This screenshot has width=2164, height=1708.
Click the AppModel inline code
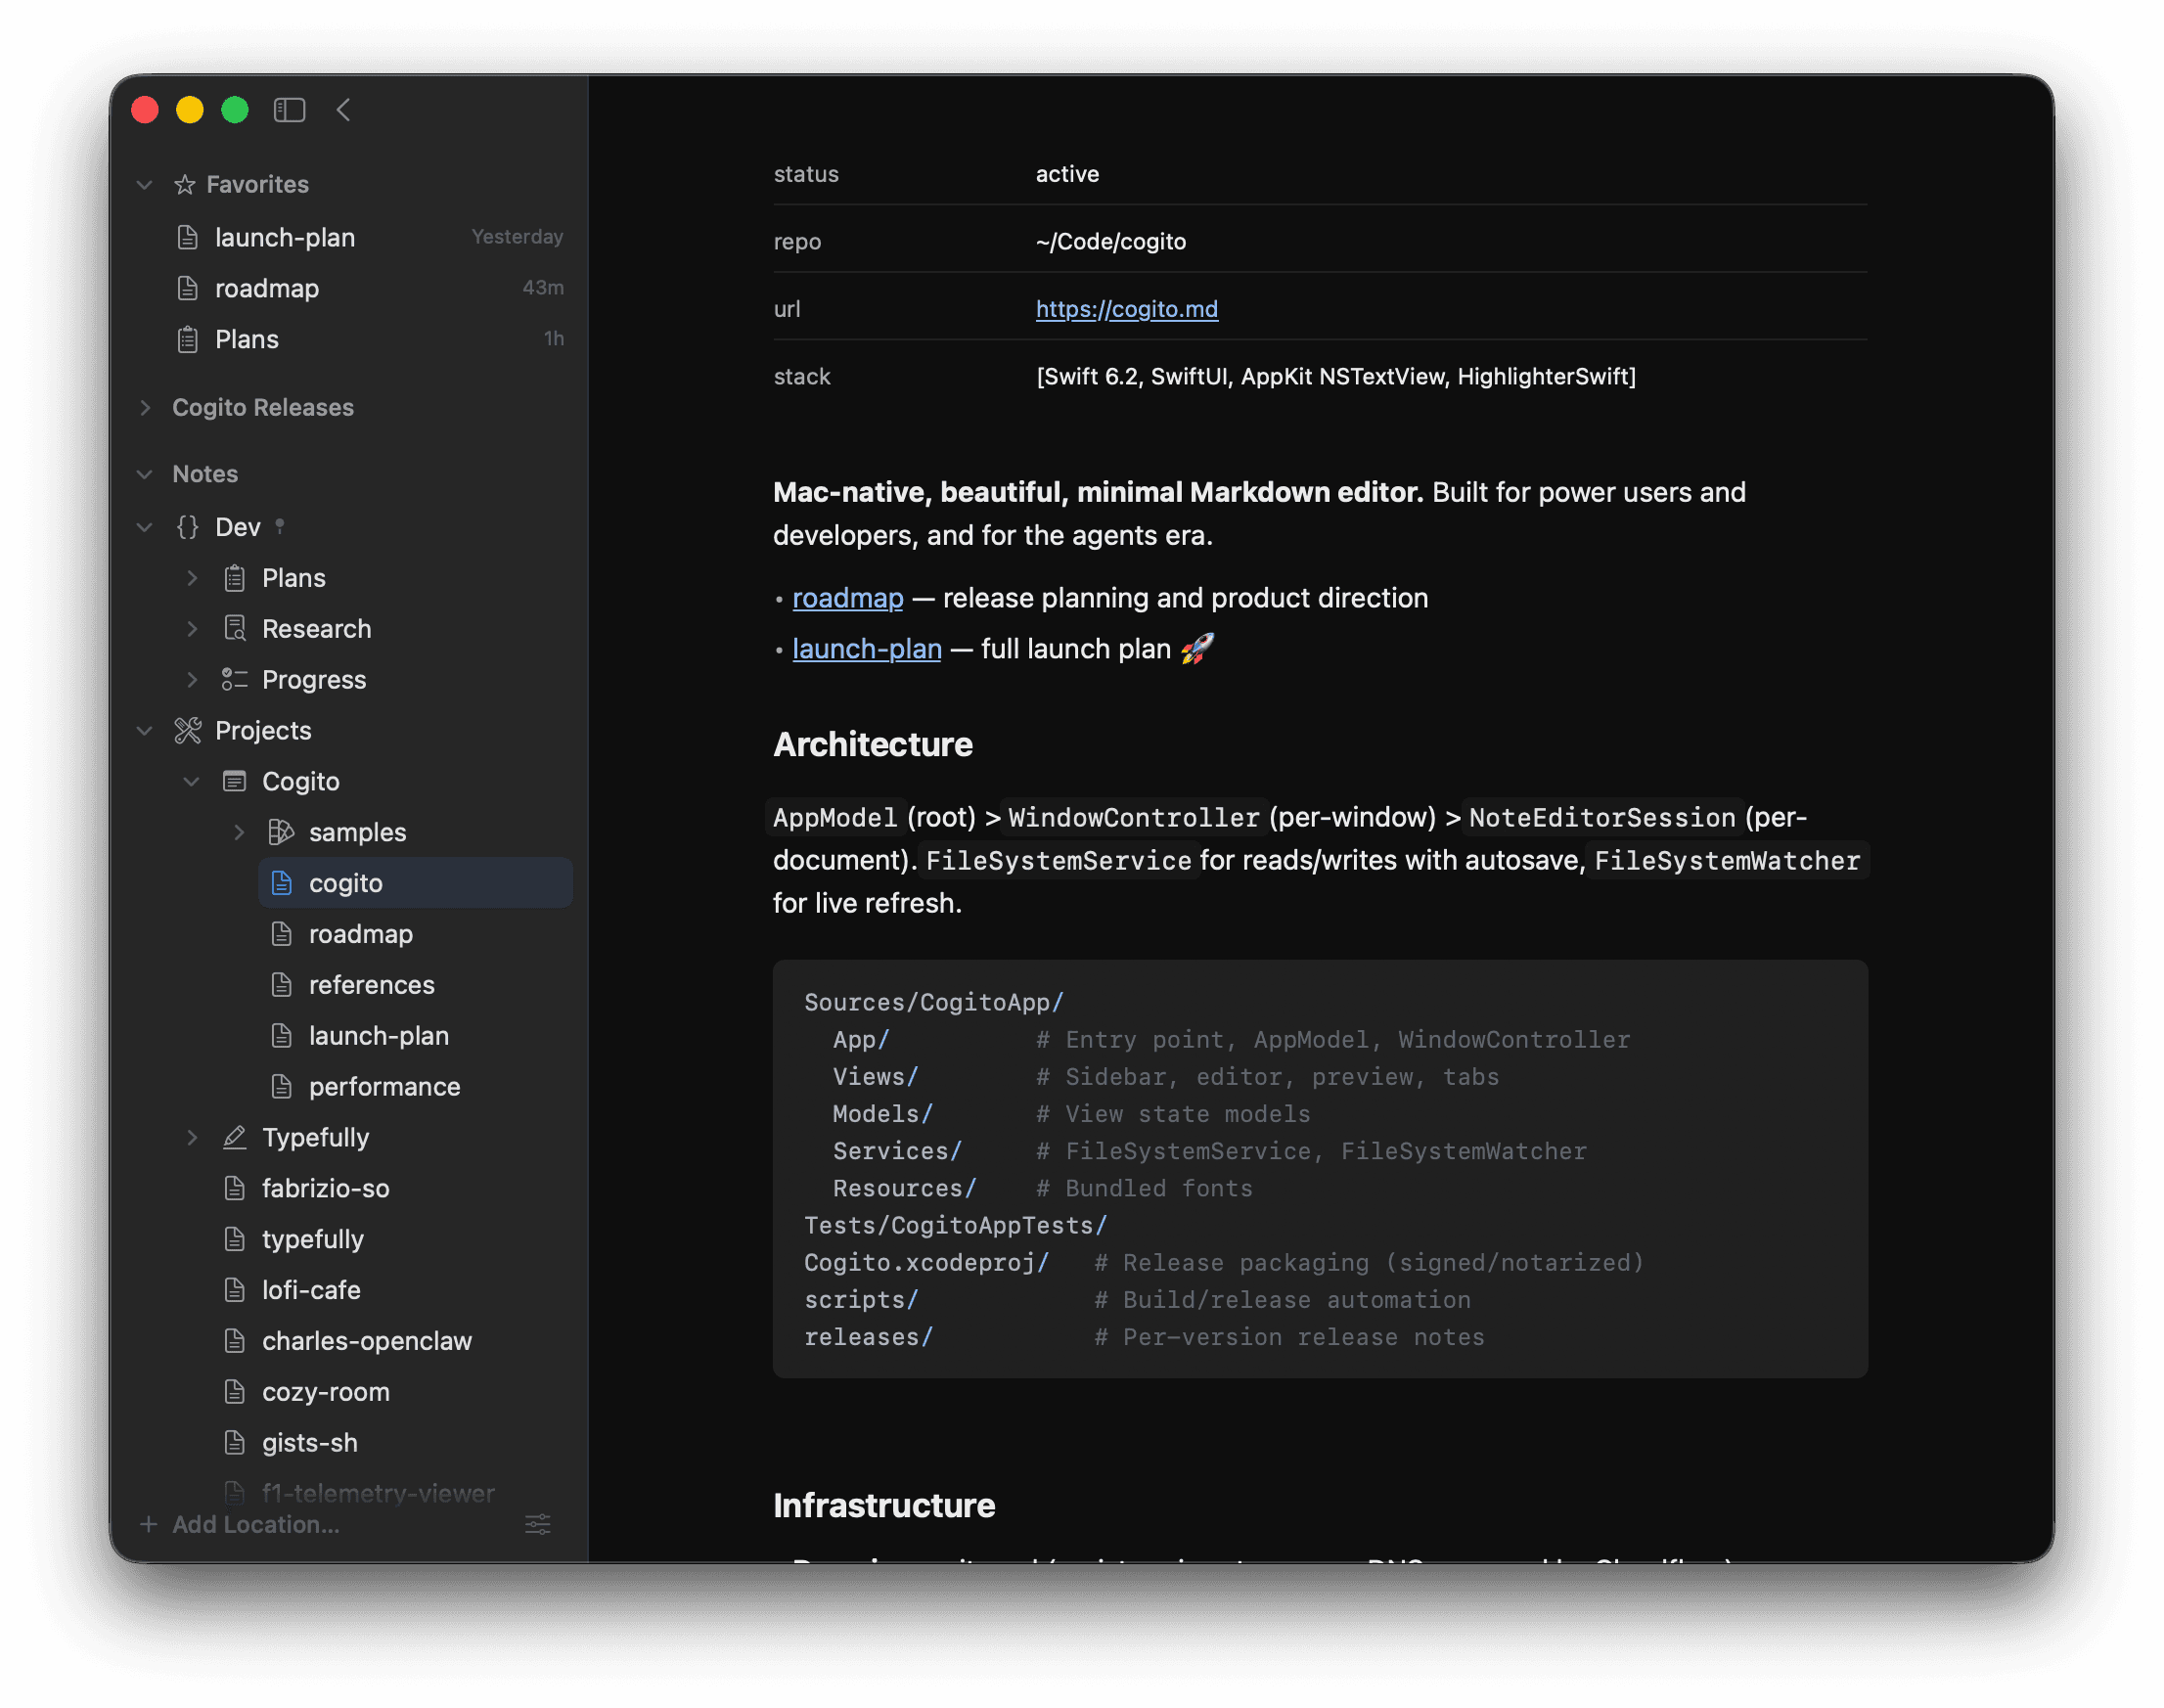click(x=835, y=817)
